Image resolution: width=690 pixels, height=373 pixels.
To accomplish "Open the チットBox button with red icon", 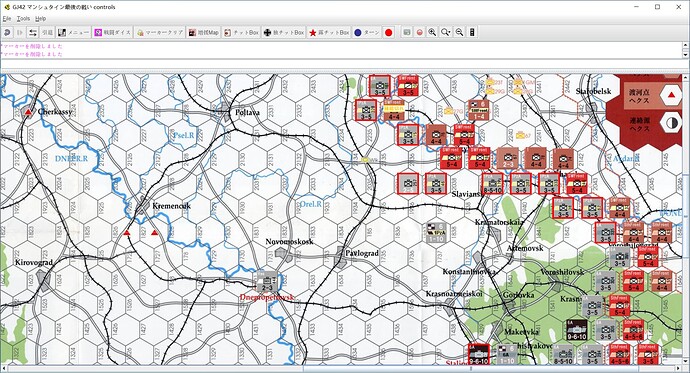I will 241,33.
